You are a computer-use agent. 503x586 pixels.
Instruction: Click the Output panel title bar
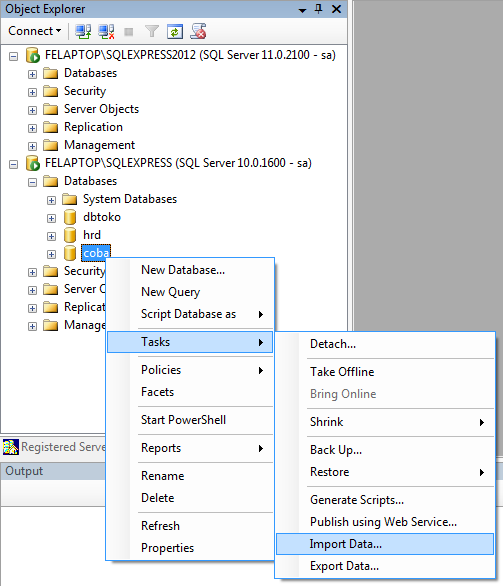point(53,471)
